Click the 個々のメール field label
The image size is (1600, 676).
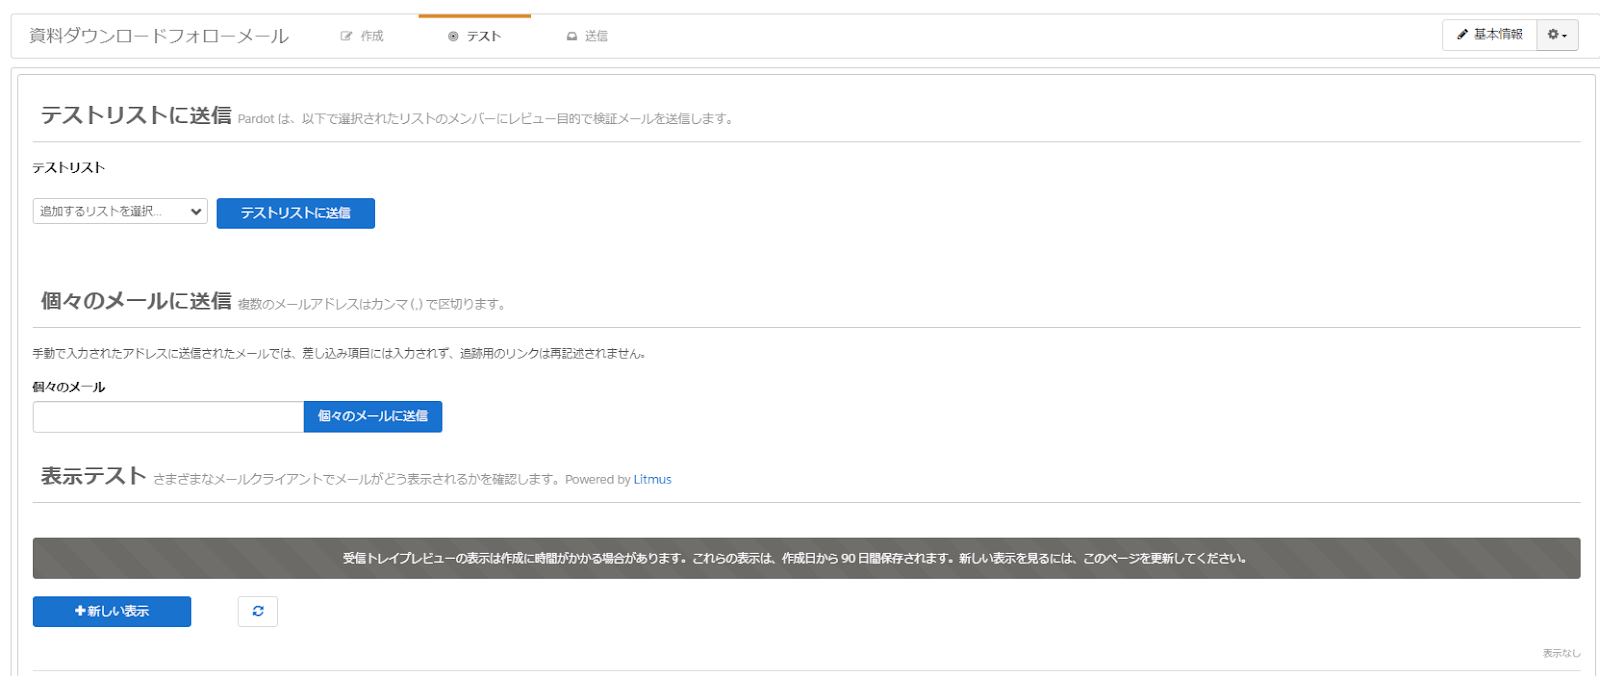(68, 387)
